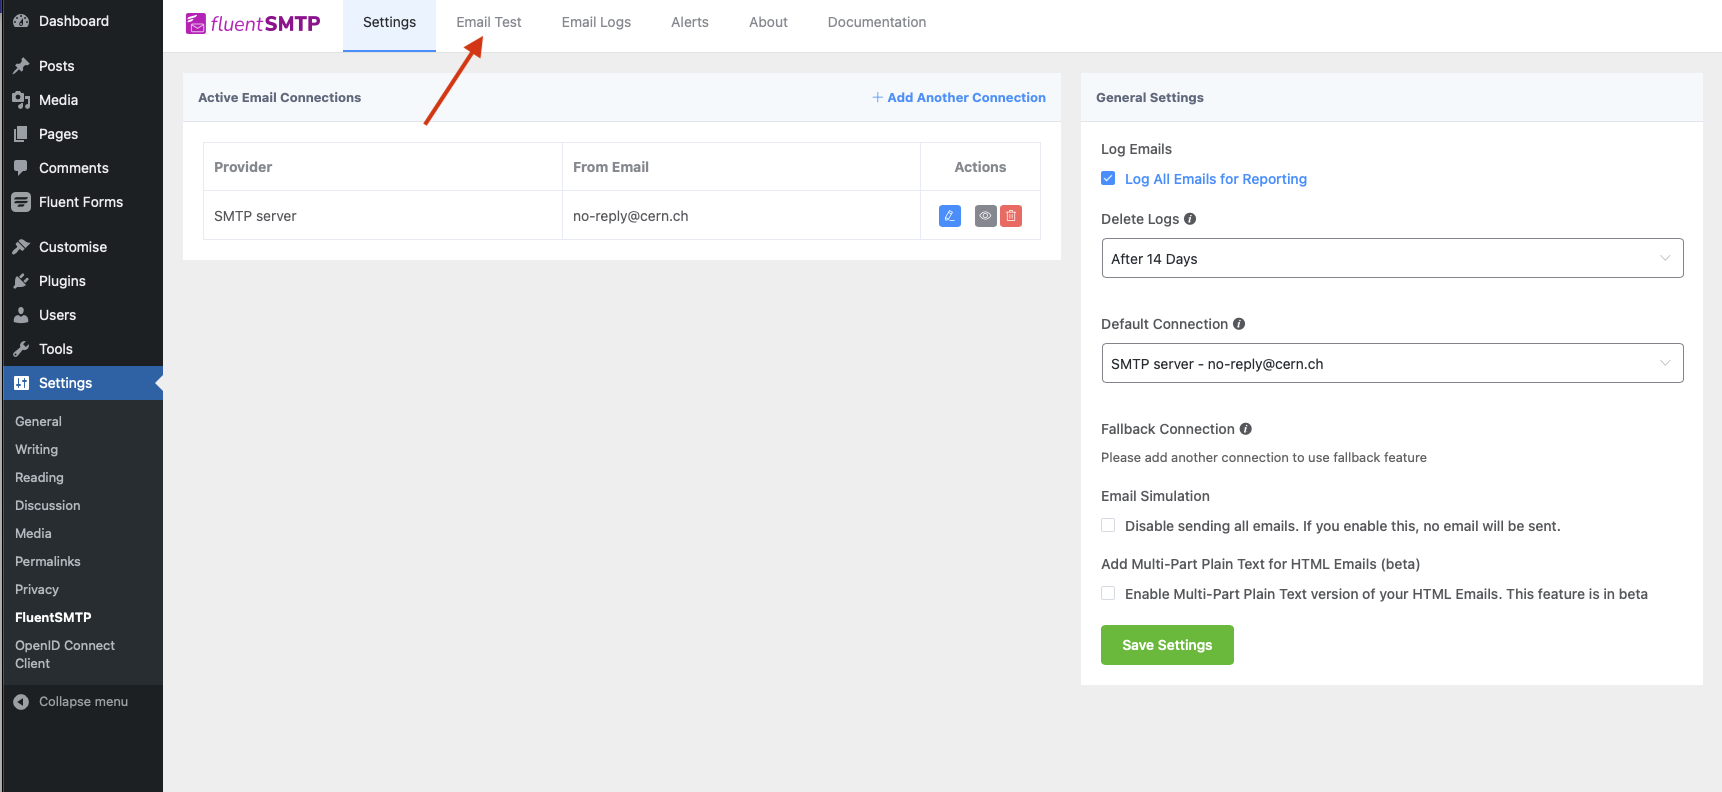Click no-reply@cern.ch table cell
The width and height of the screenshot is (1722, 792).
(x=741, y=216)
